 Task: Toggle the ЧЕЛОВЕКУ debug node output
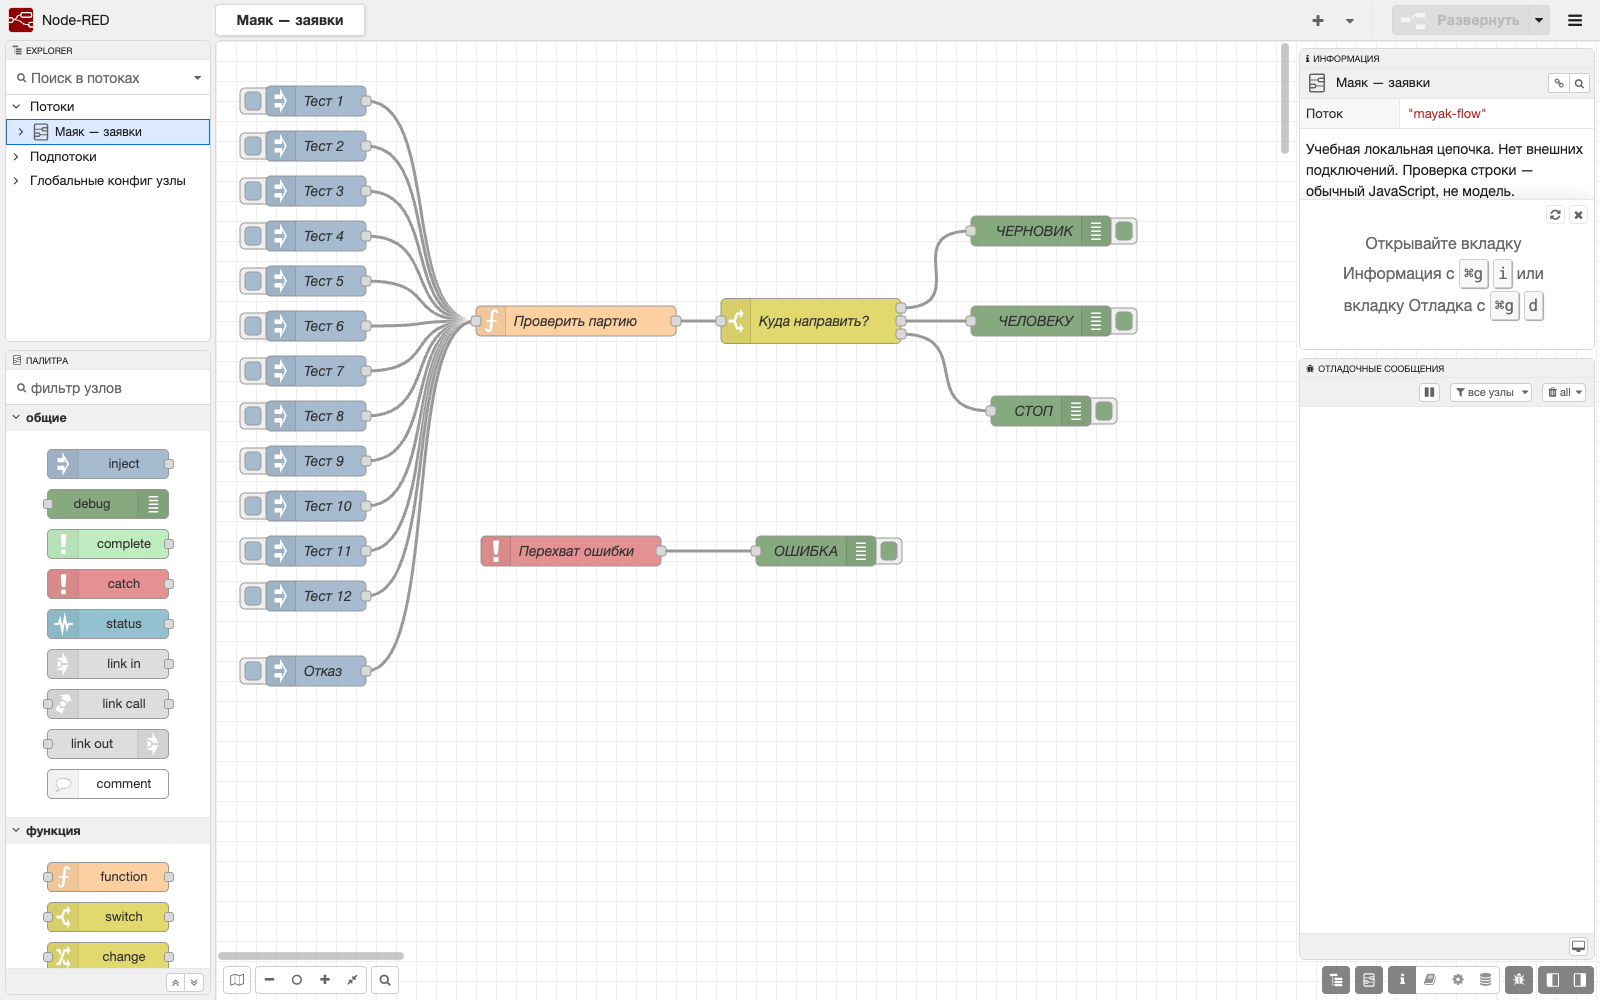click(1124, 321)
